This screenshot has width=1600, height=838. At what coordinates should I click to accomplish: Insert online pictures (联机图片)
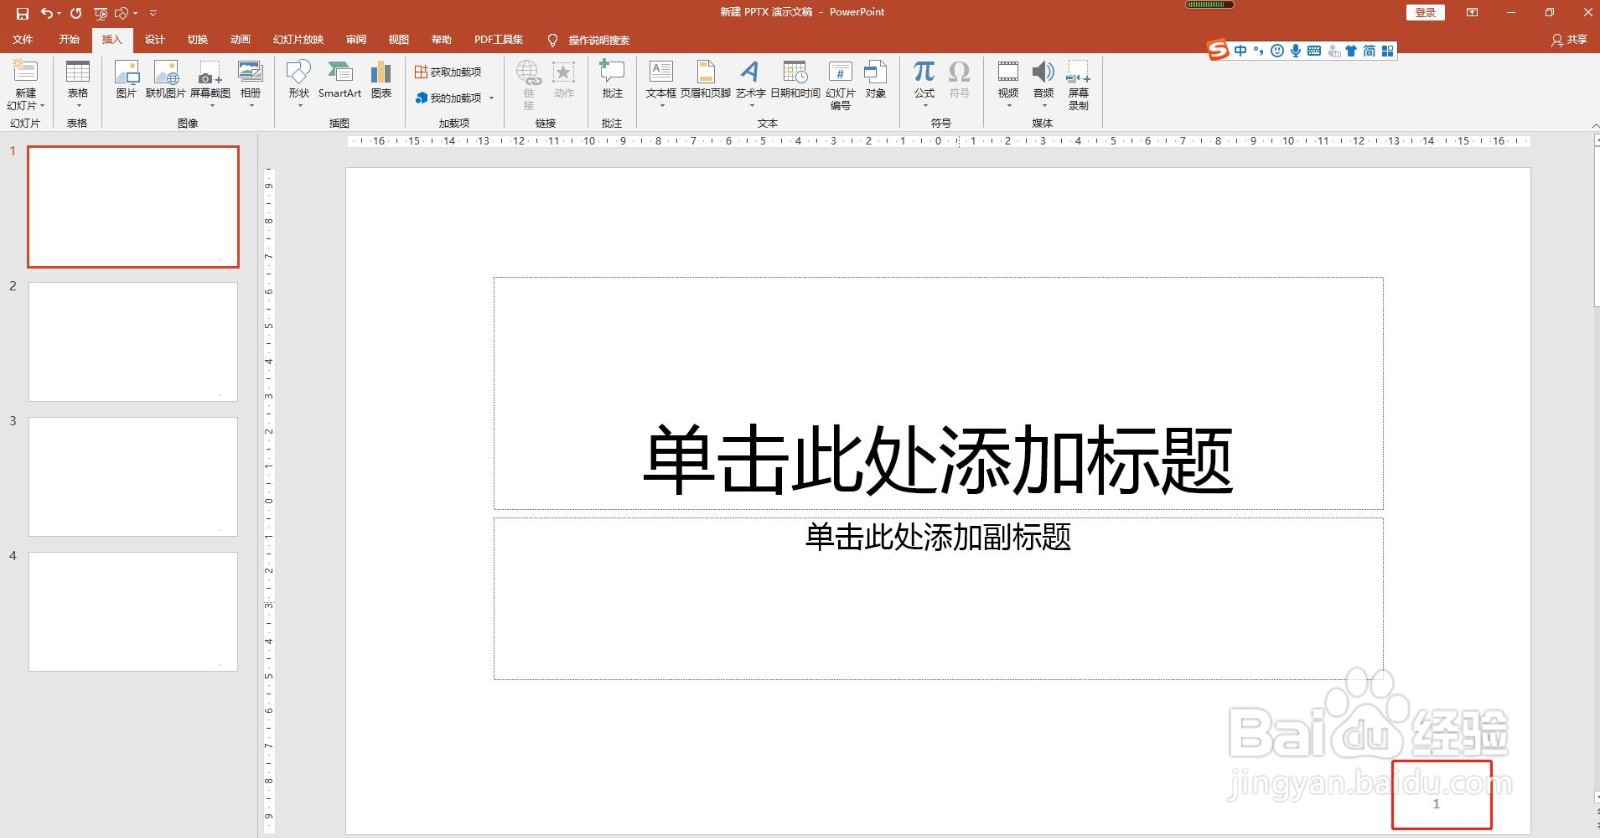(x=166, y=80)
